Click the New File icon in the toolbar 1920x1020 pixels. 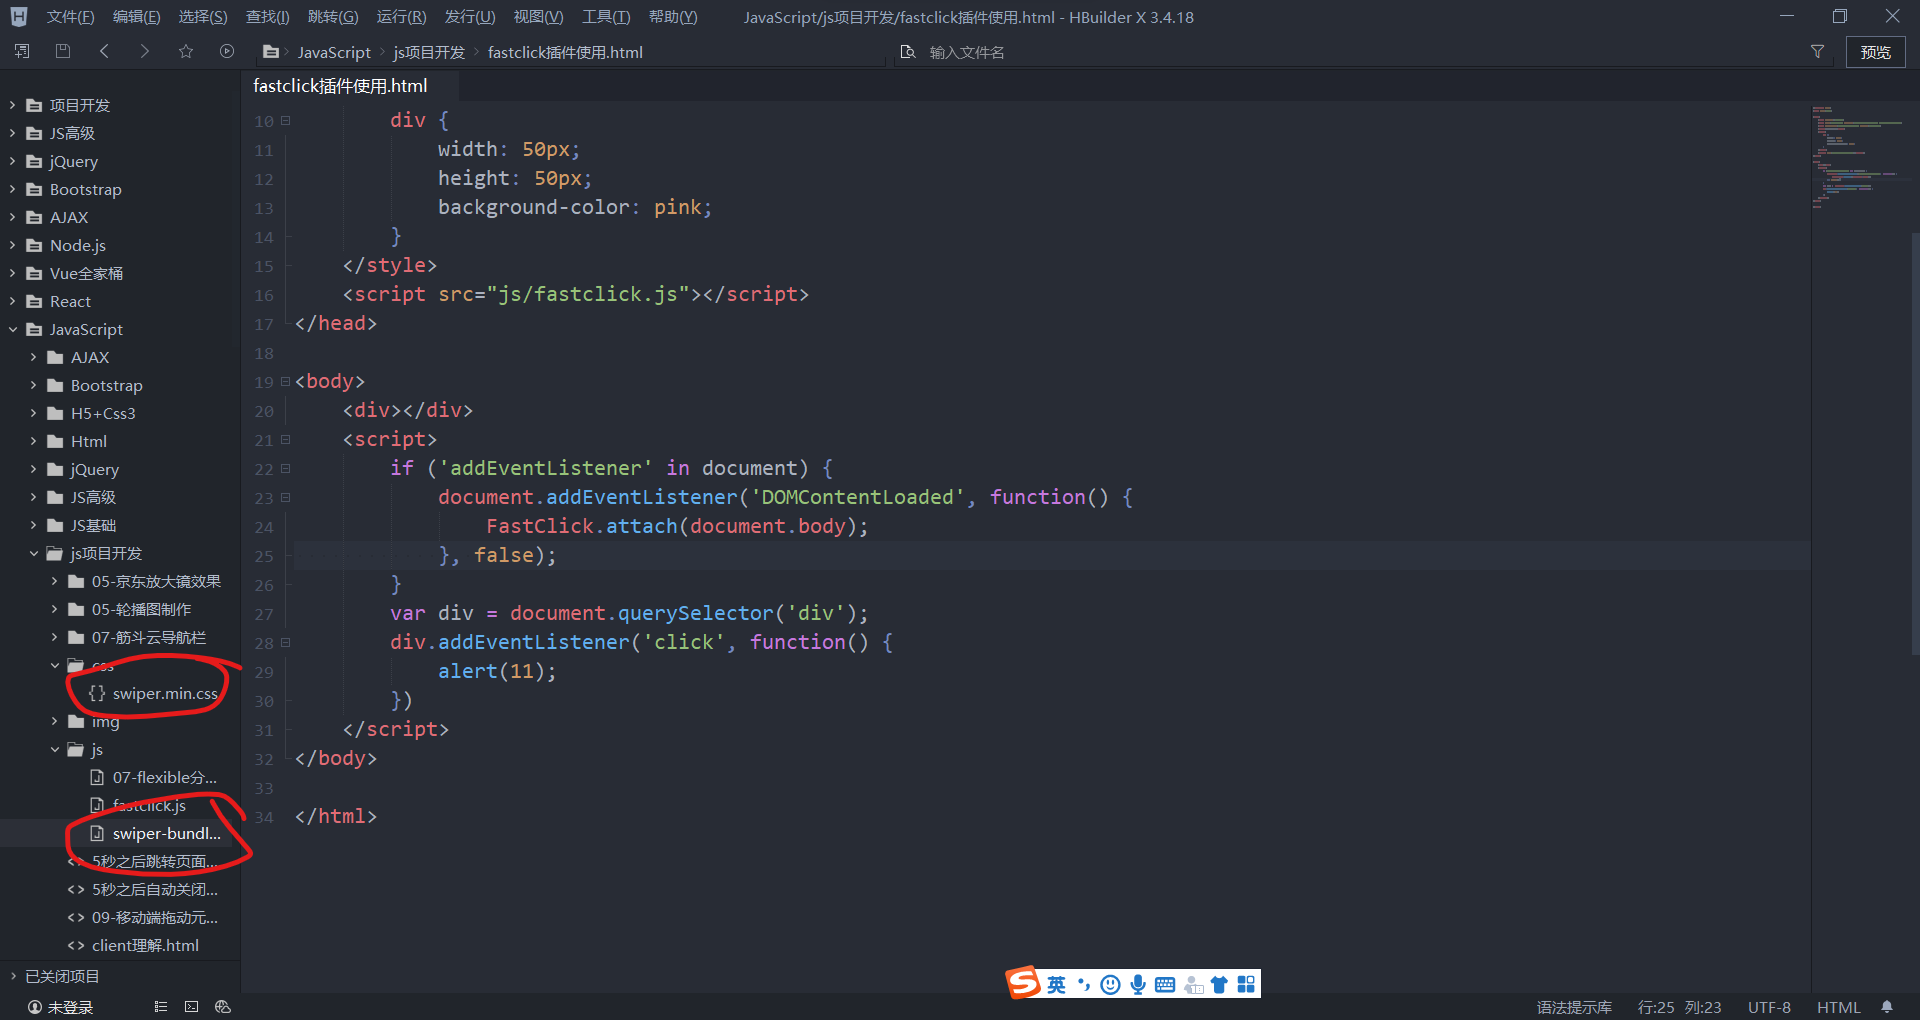click(21, 51)
